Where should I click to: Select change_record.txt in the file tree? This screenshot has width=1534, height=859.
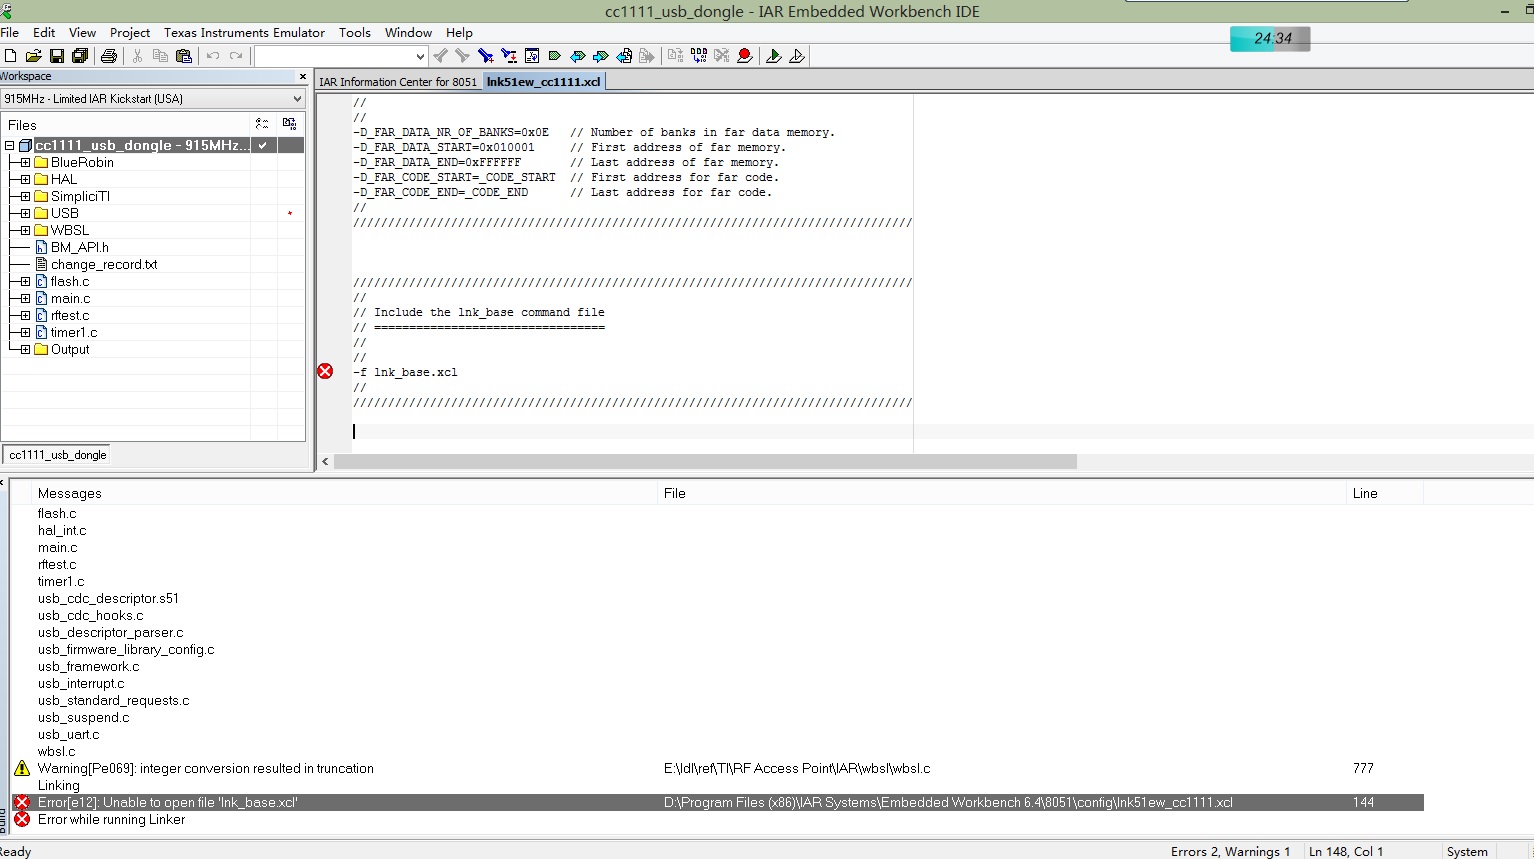pyautogui.click(x=104, y=264)
